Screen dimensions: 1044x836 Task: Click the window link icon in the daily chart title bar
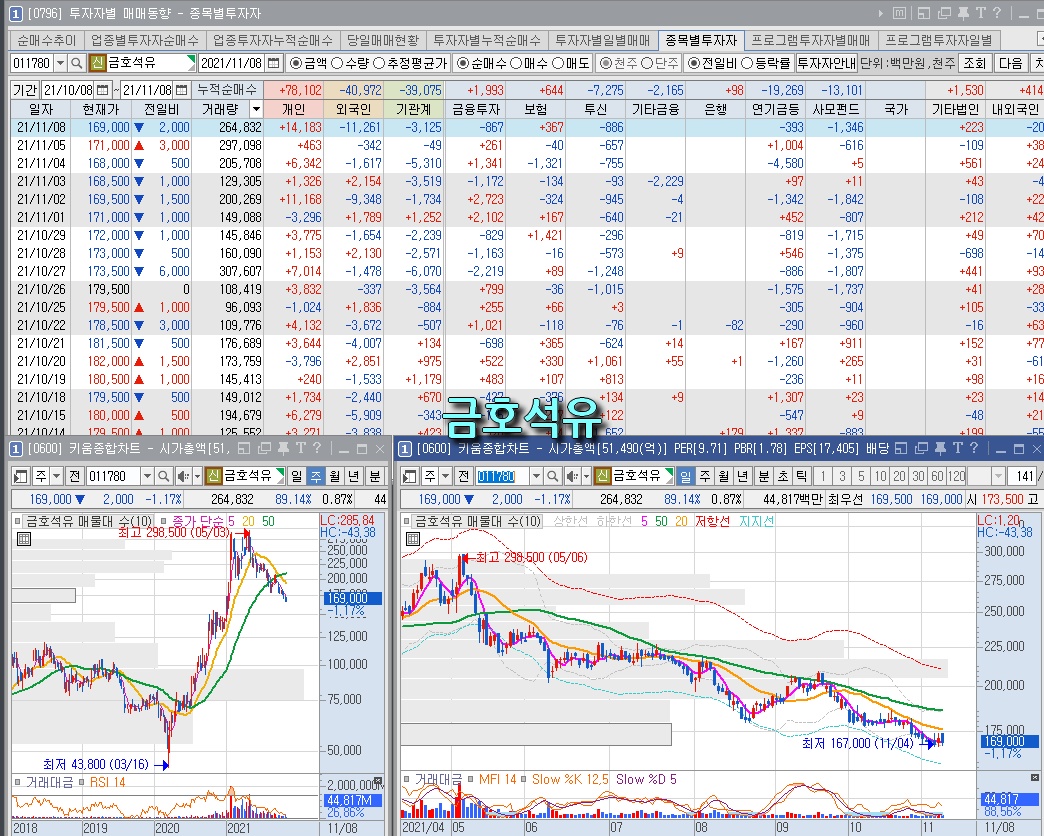coord(921,449)
